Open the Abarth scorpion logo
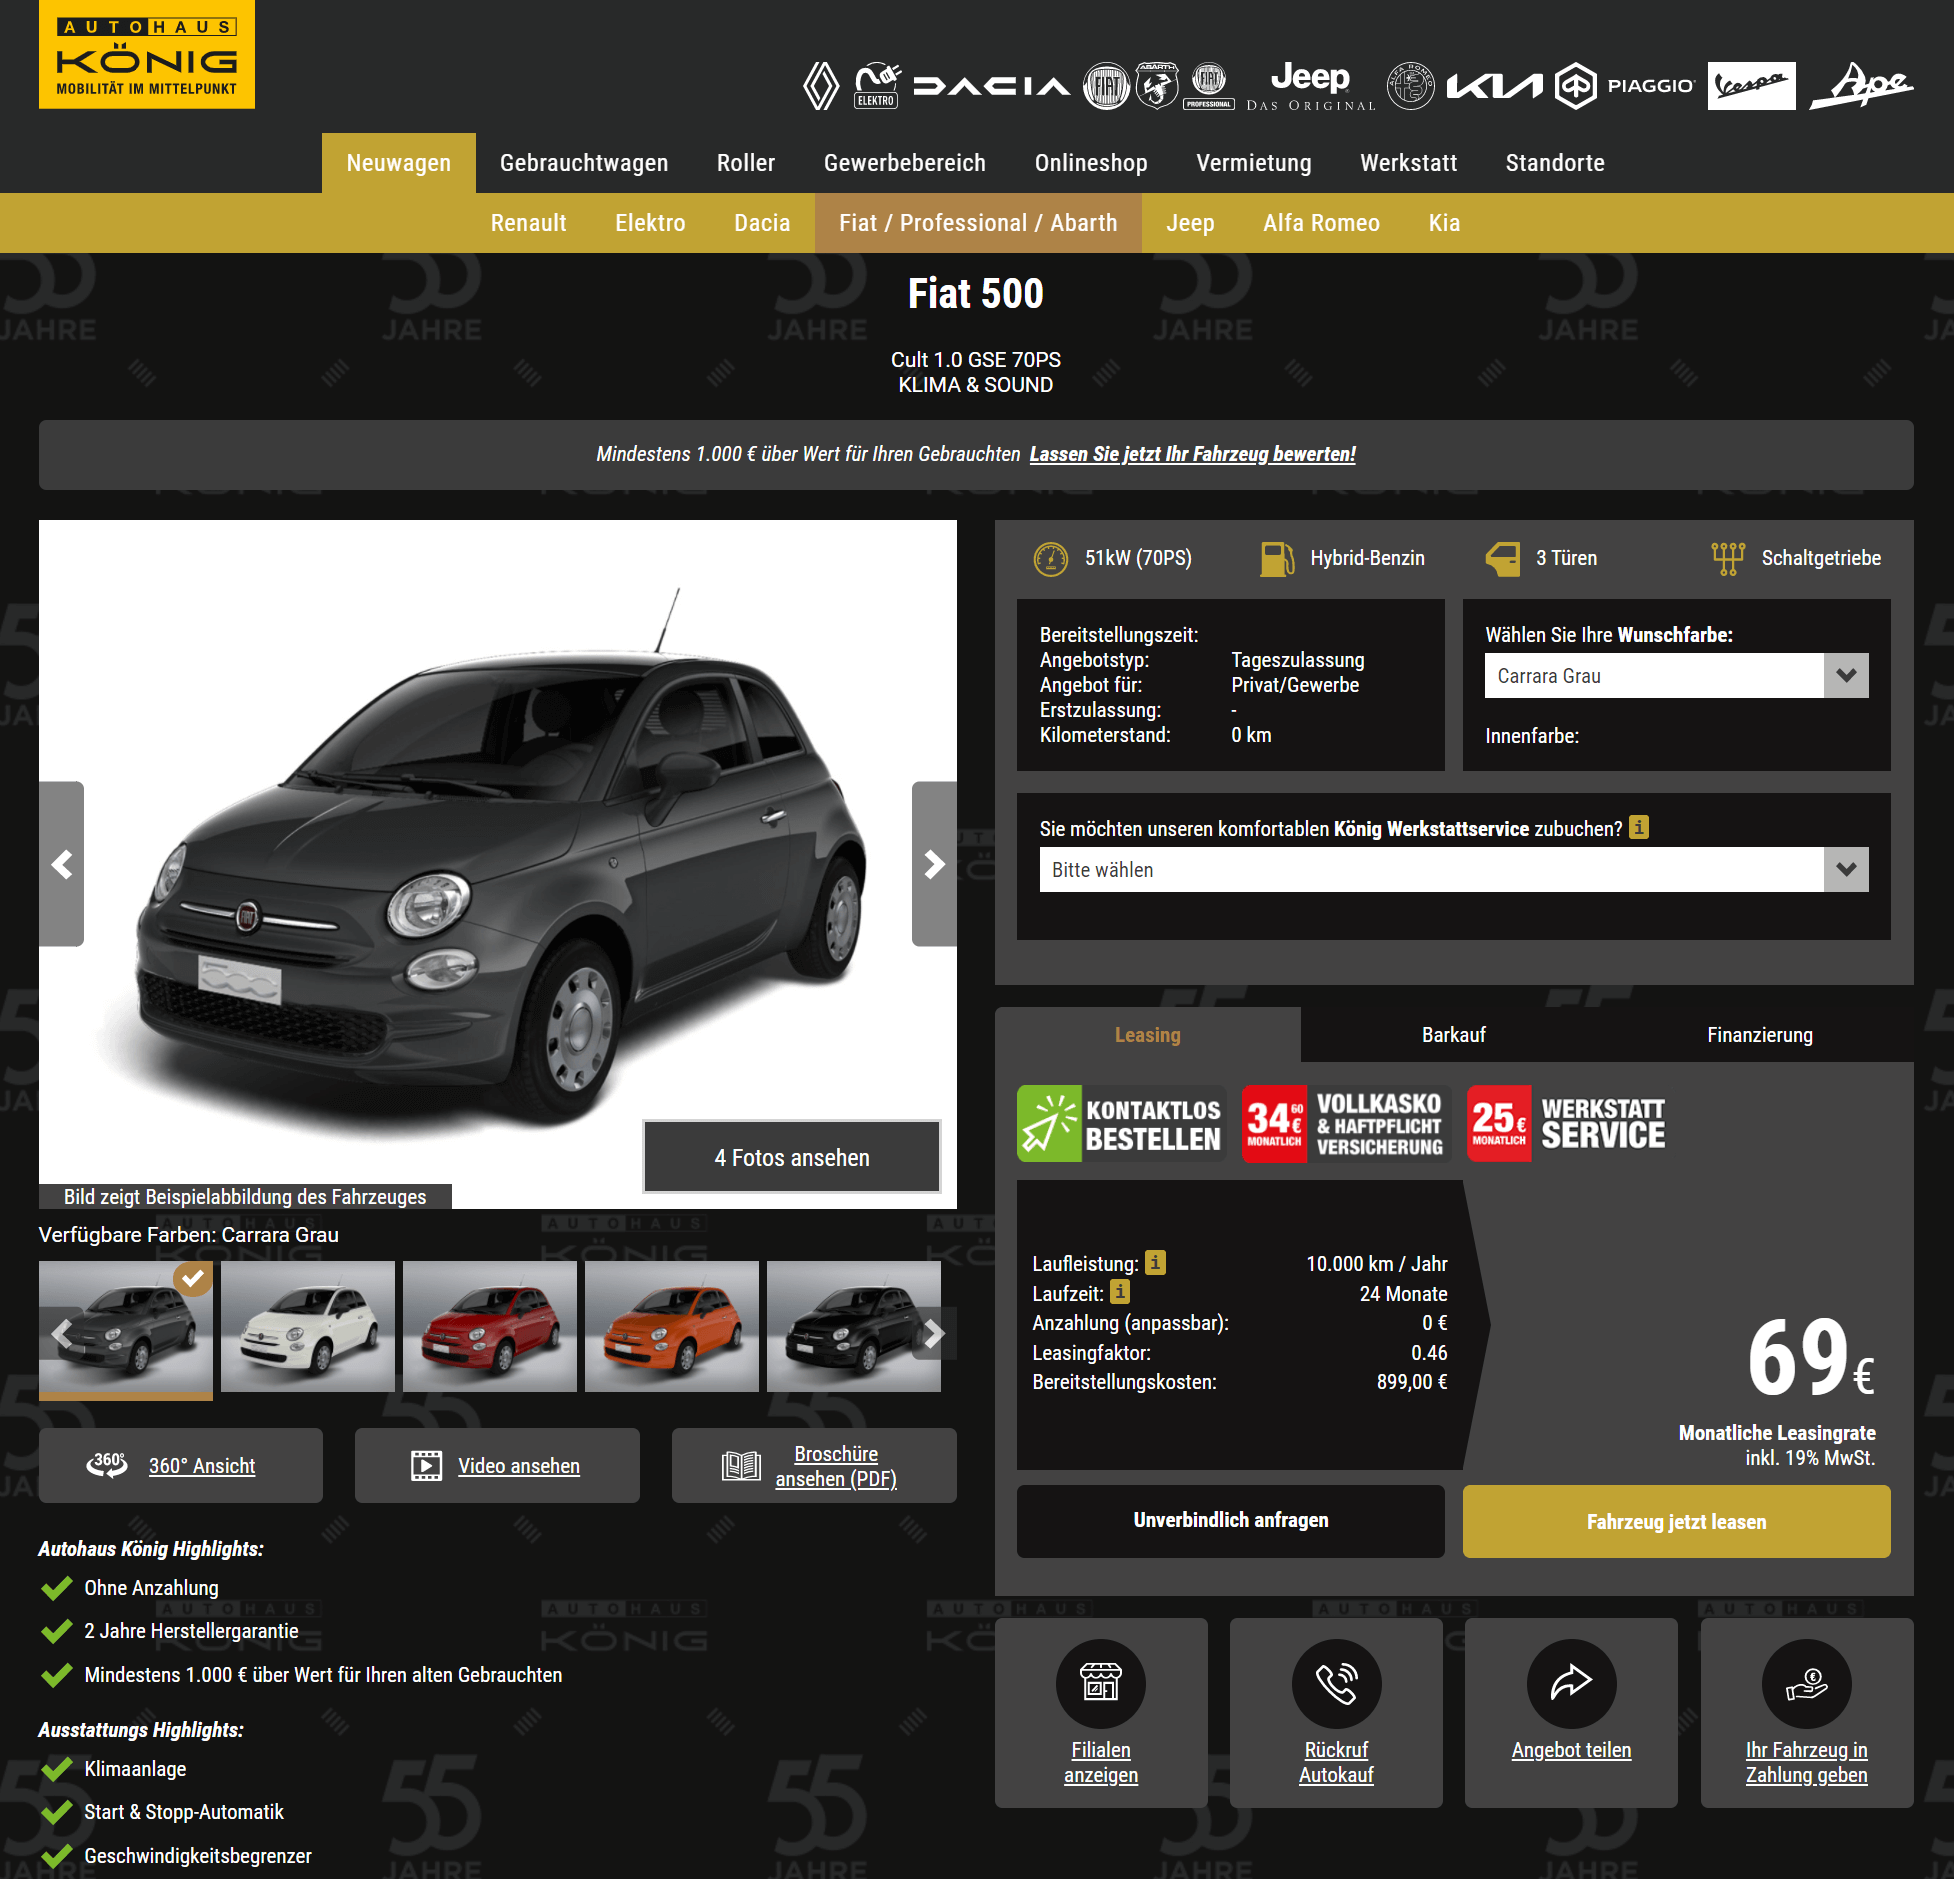Image resolution: width=1954 pixels, height=1879 pixels. [x=1157, y=86]
